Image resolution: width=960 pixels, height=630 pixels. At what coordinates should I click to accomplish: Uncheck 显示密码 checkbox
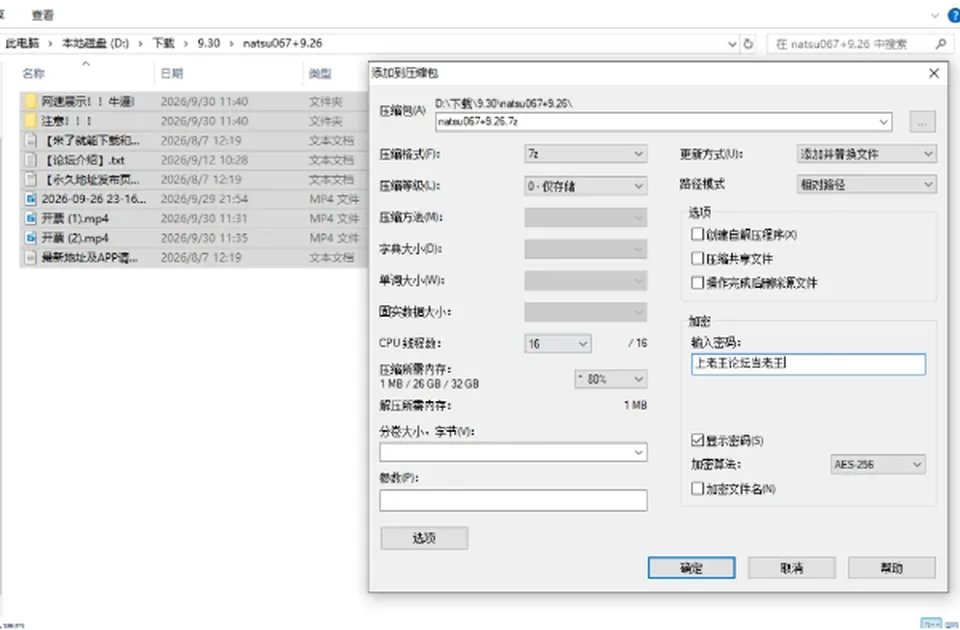[x=697, y=440]
